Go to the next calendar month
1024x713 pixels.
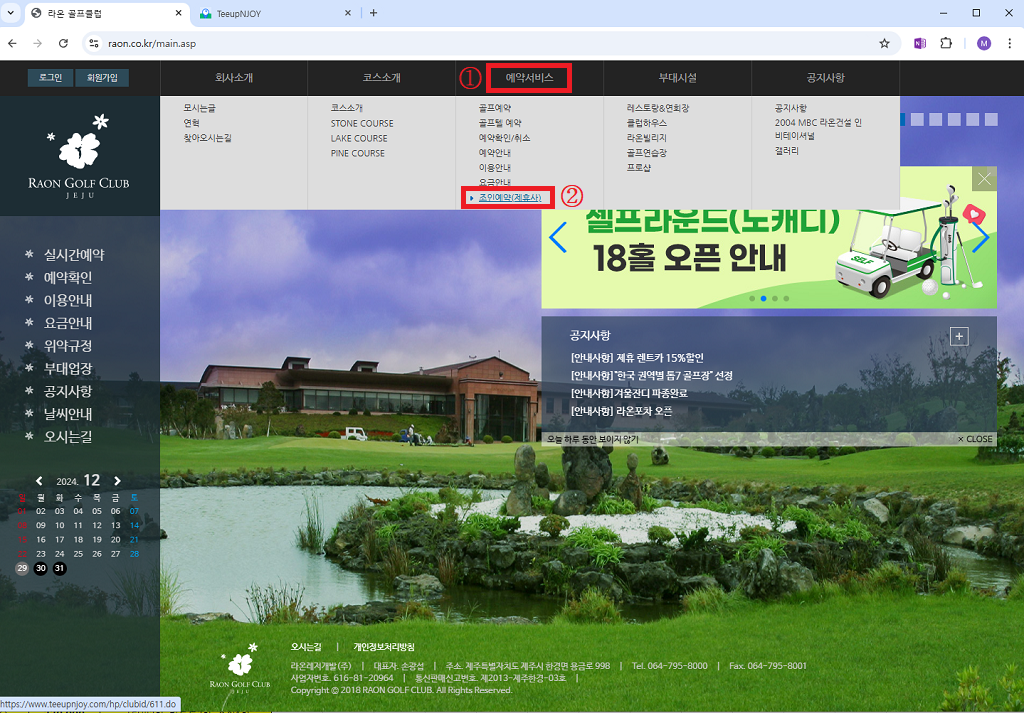(118, 481)
